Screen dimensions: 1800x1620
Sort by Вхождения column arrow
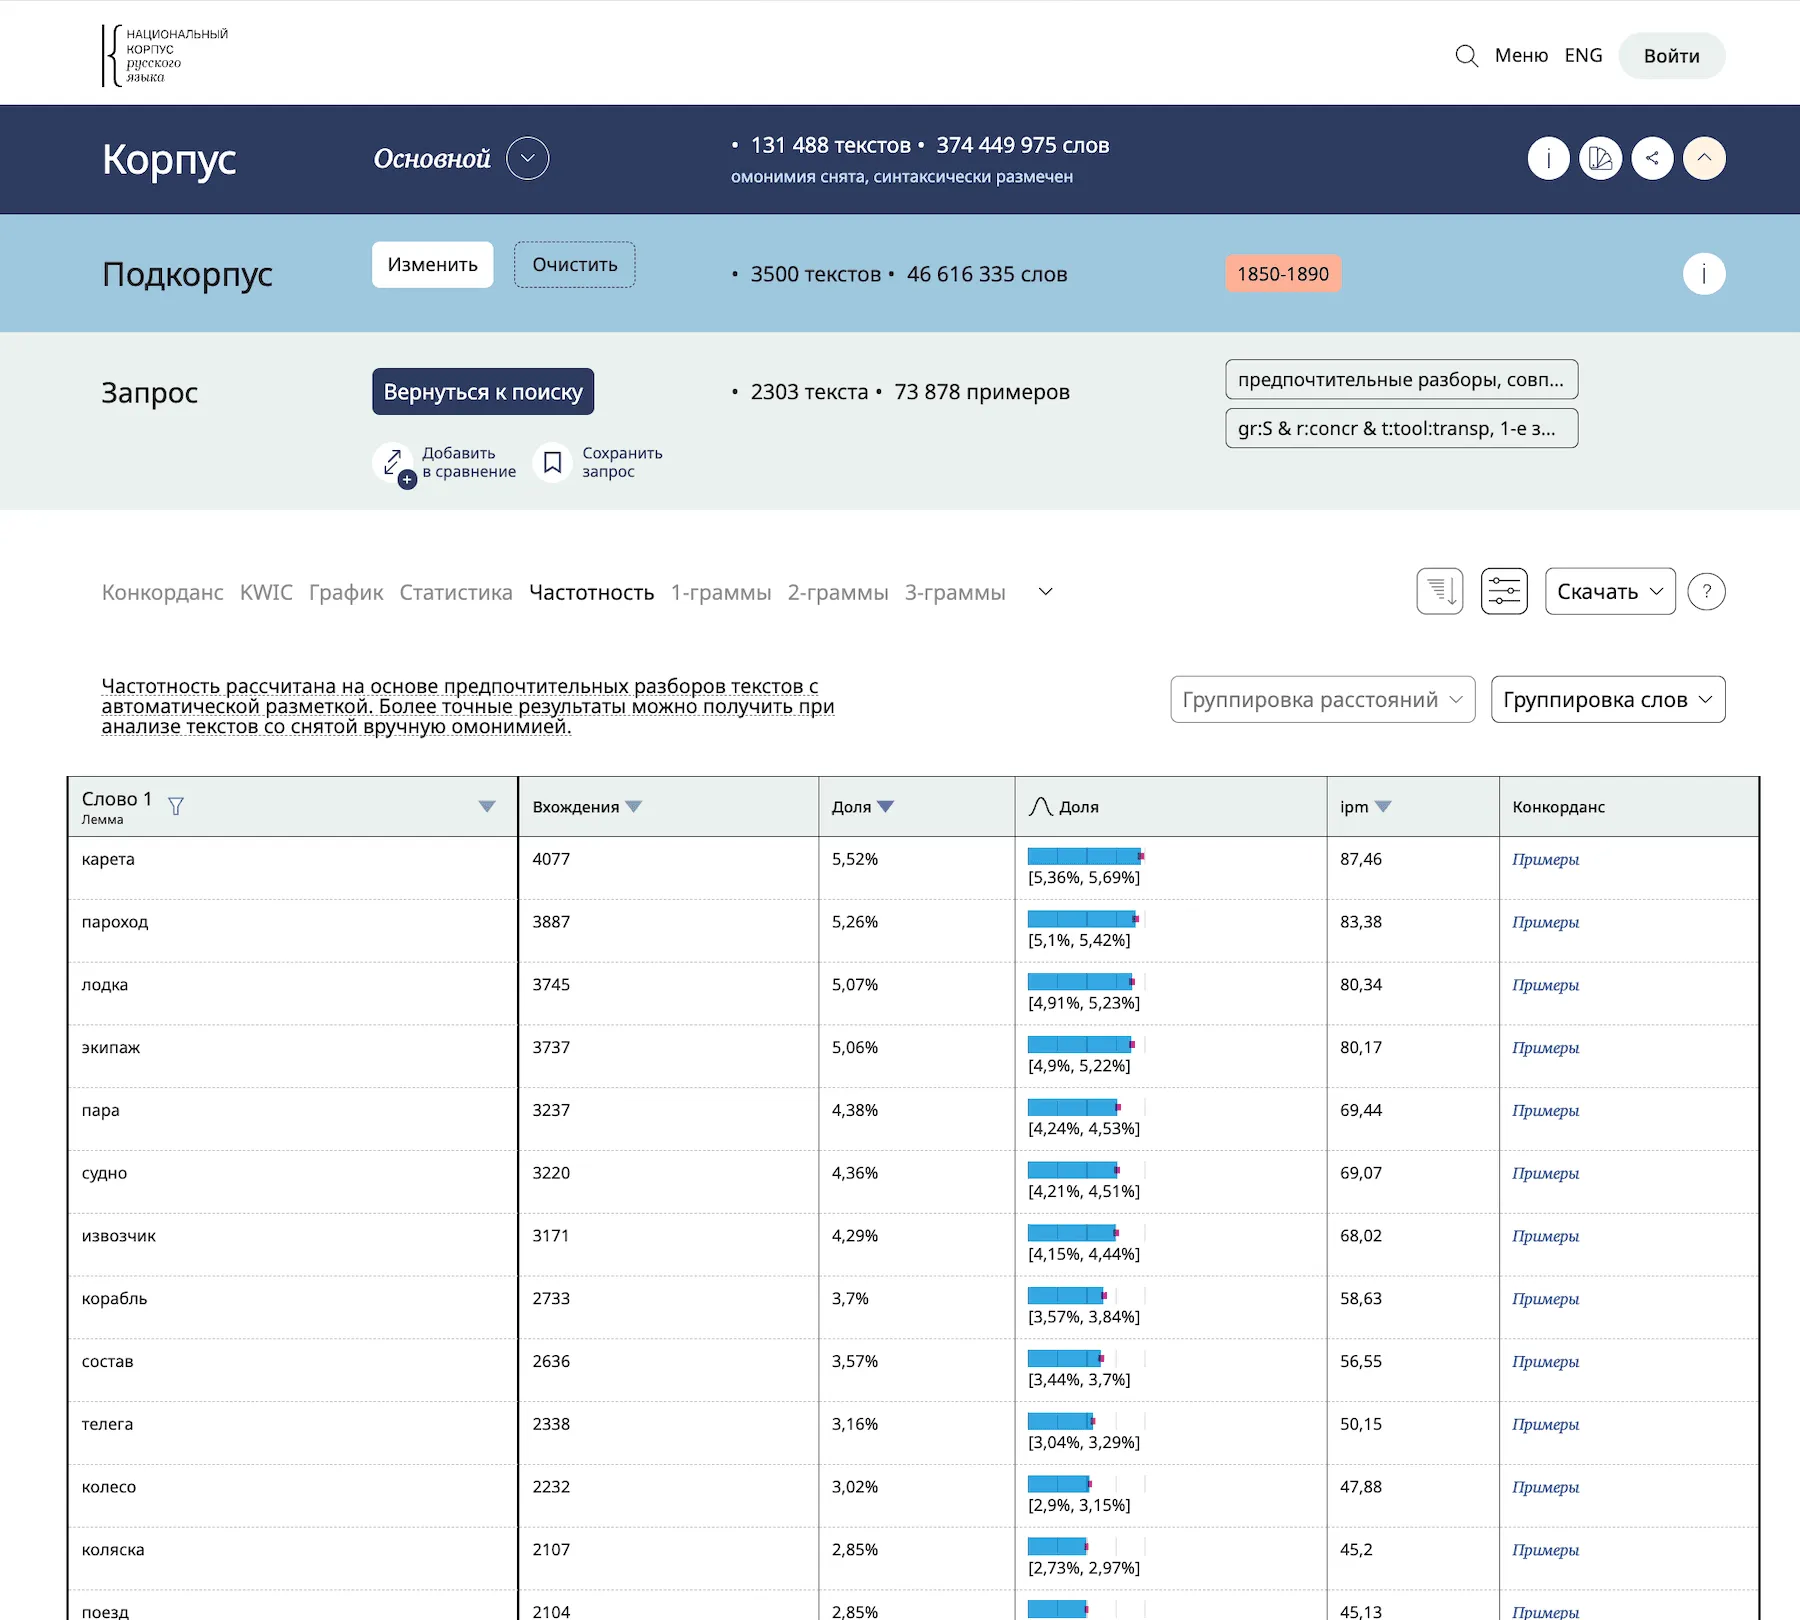coord(633,807)
